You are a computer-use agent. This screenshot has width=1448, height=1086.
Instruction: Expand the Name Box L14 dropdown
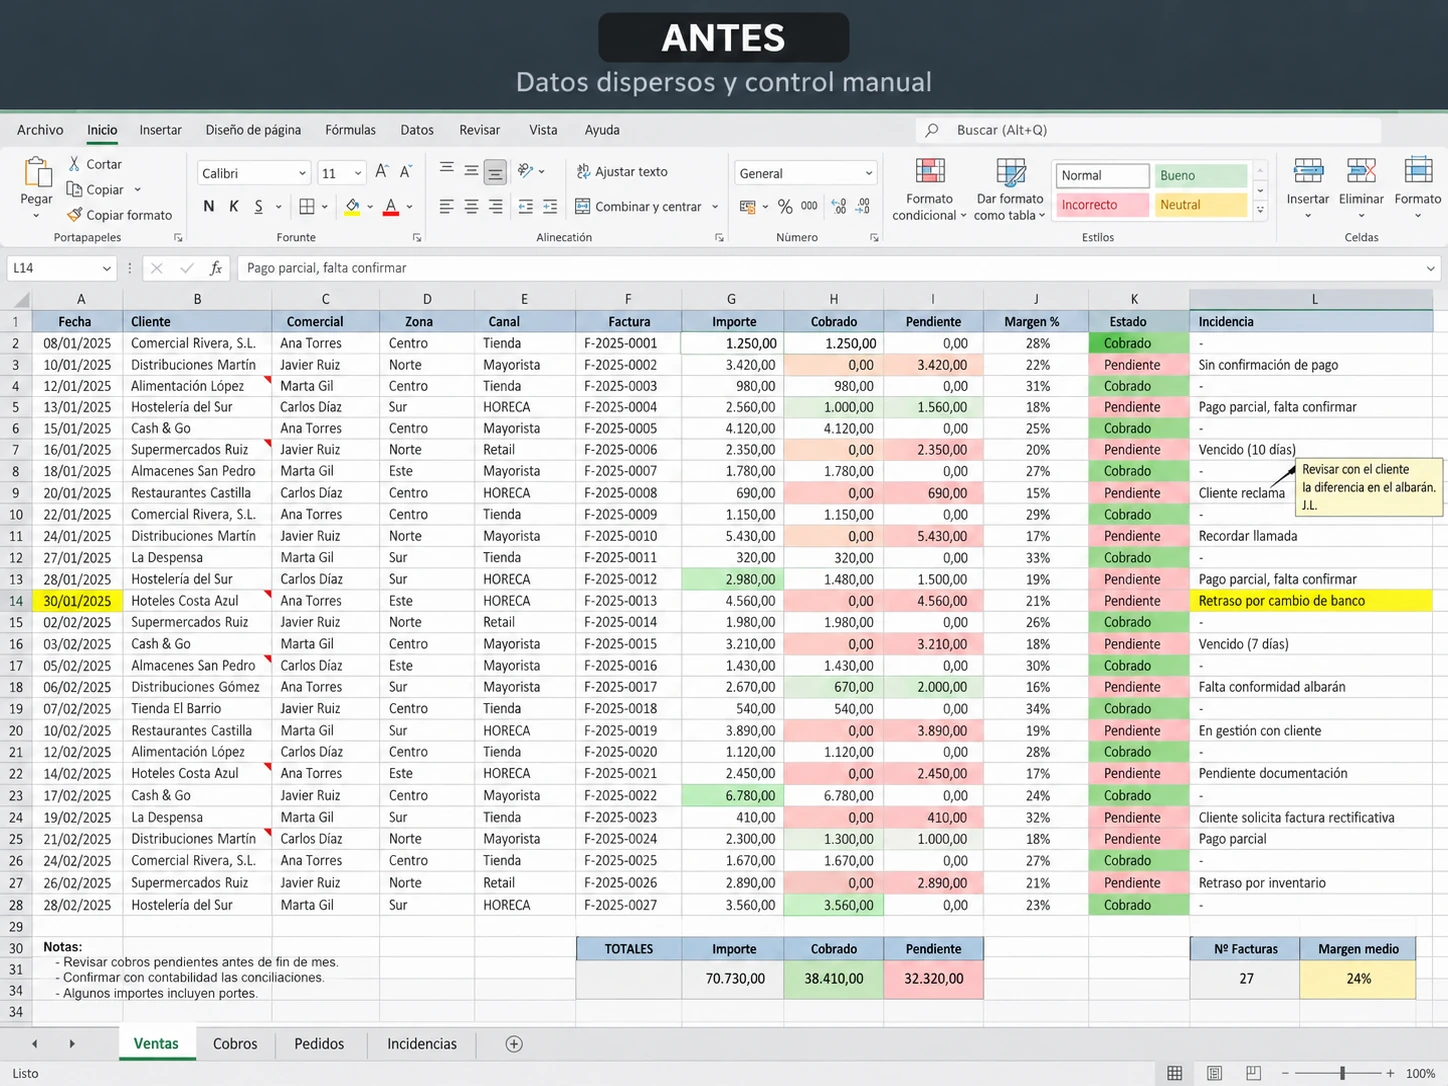pos(106,268)
